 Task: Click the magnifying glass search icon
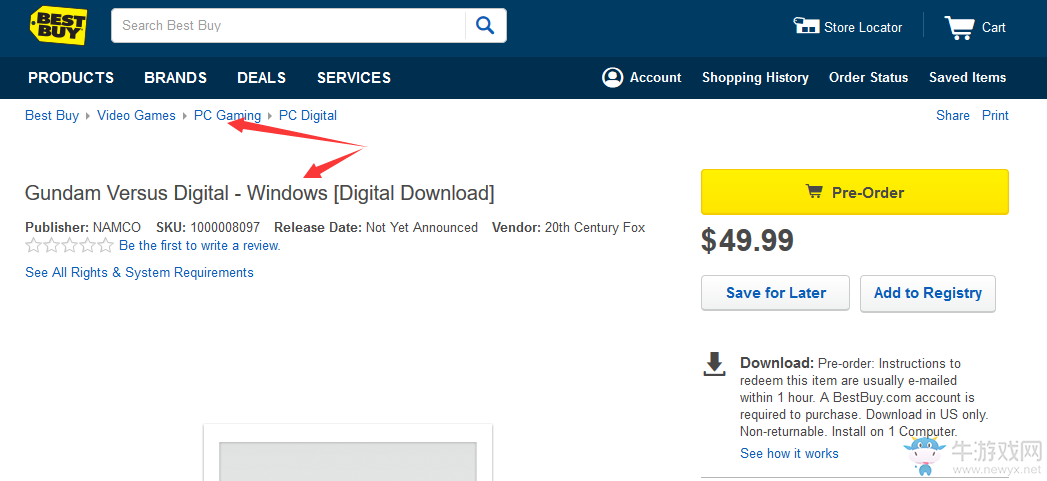point(485,25)
